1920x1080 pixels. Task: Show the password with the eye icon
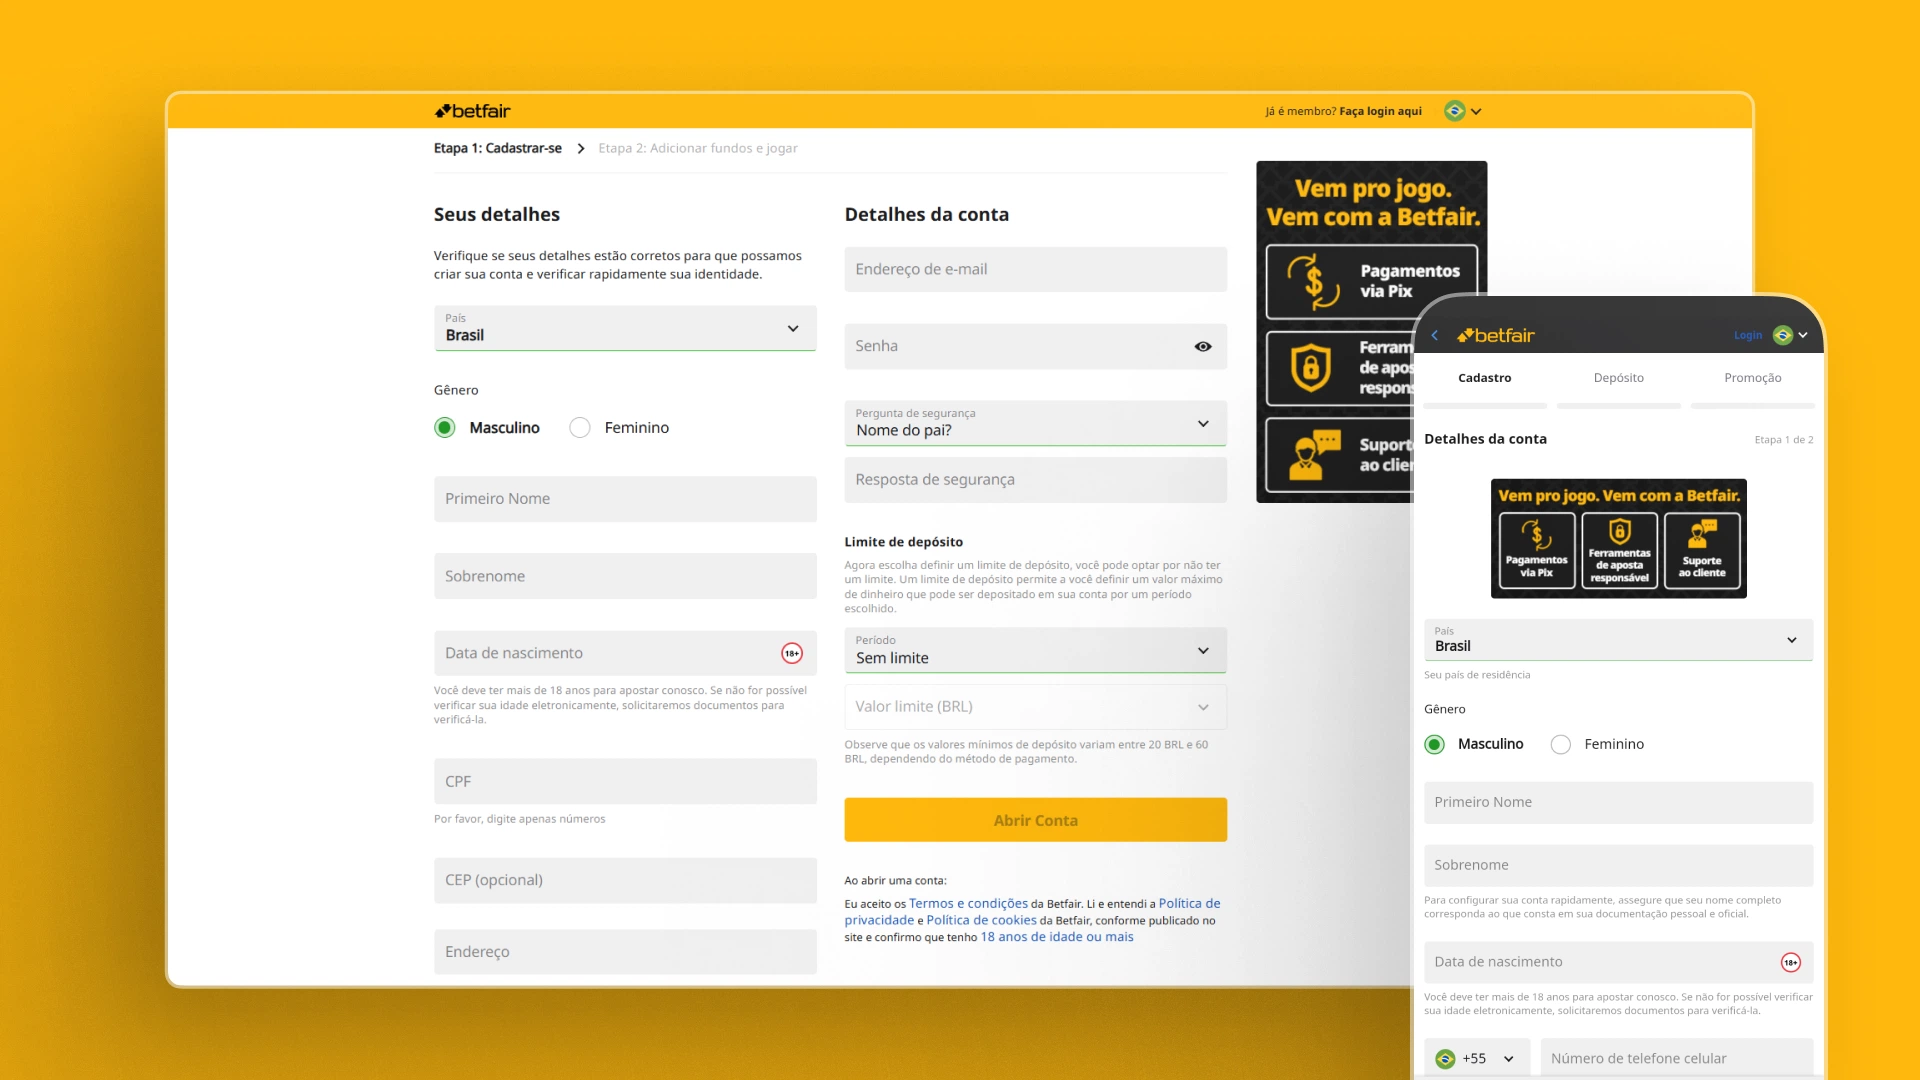1202,346
